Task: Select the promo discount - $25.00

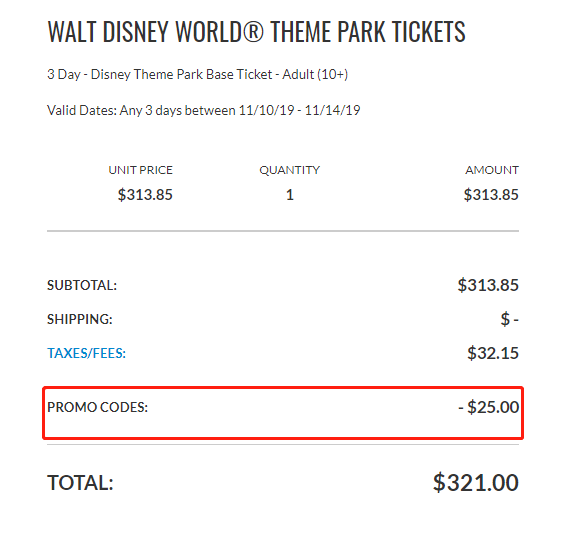Action: pyautogui.click(x=489, y=407)
